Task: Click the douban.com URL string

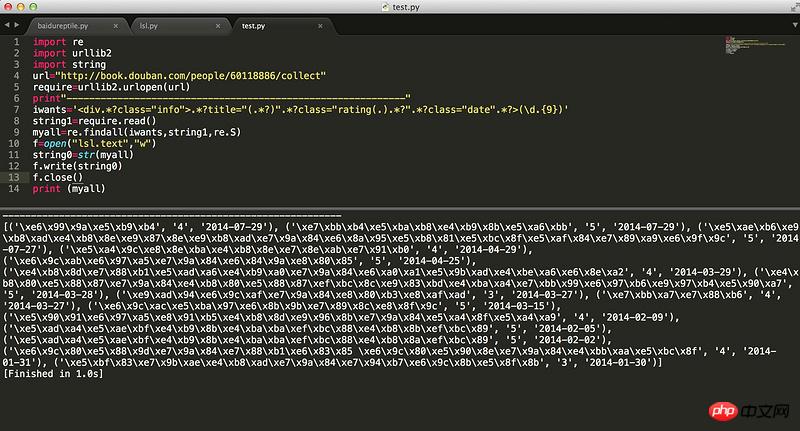Action: tap(190, 75)
